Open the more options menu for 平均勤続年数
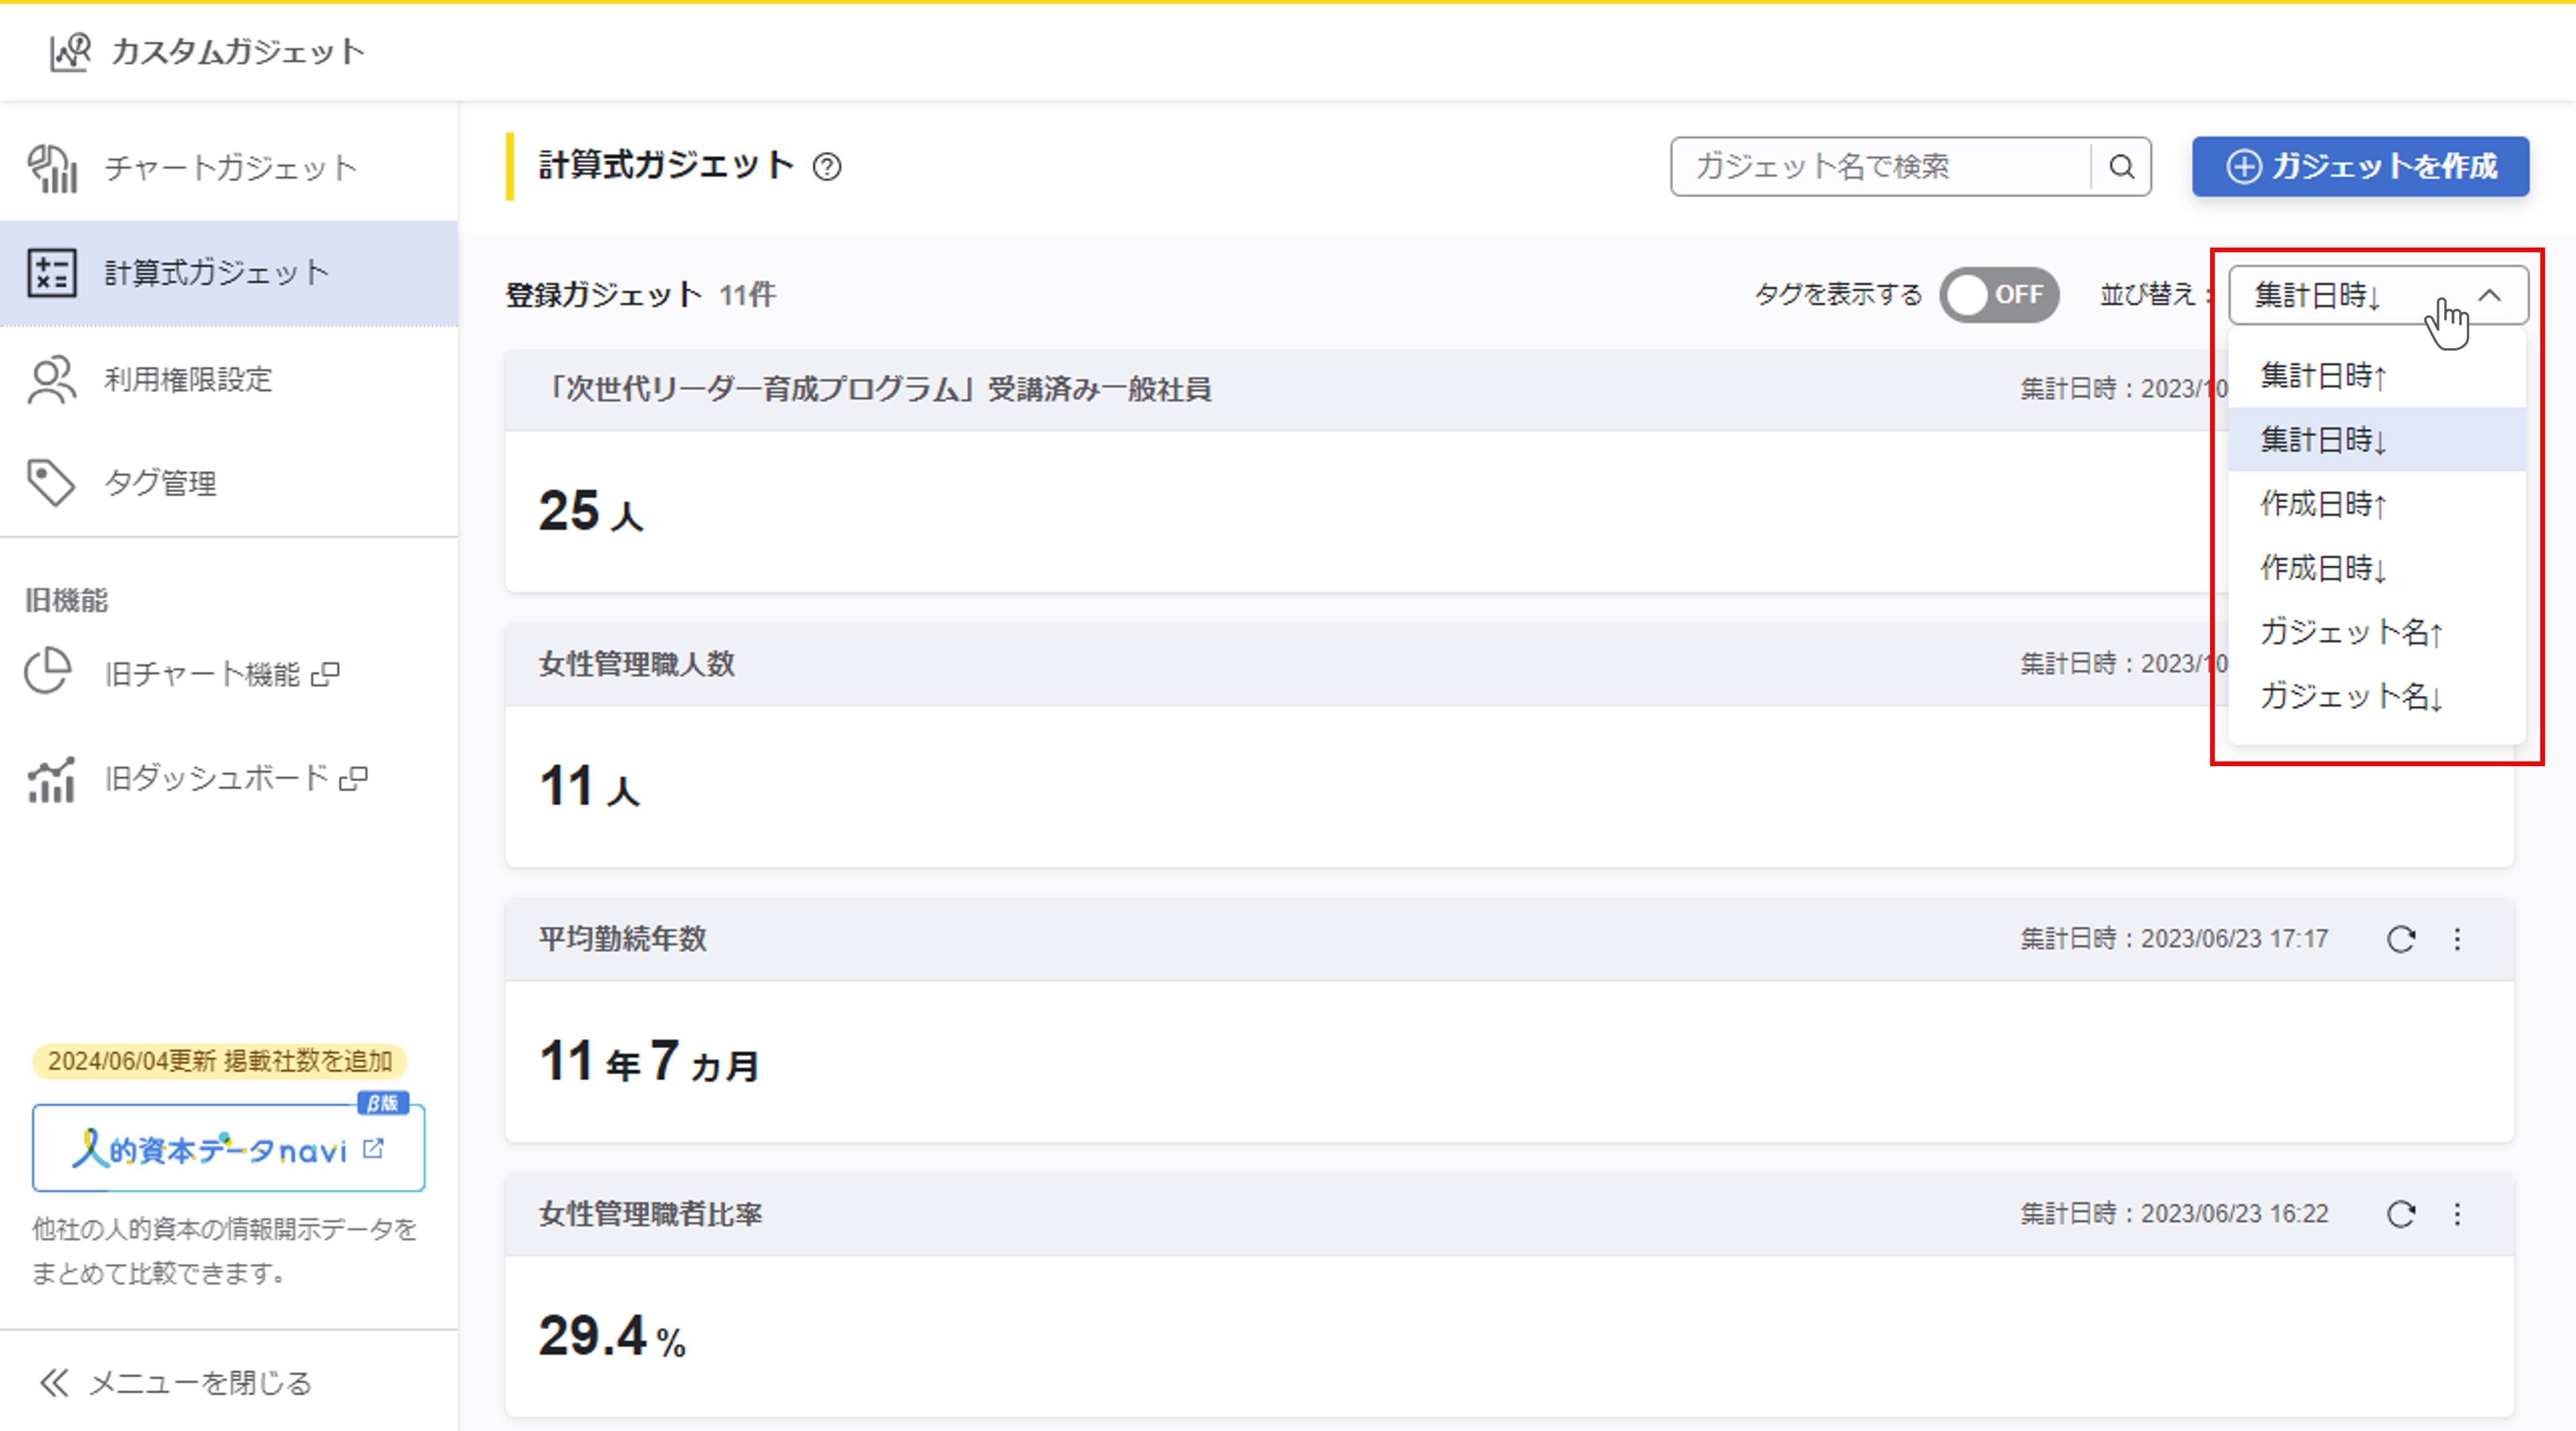 click(2457, 939)
